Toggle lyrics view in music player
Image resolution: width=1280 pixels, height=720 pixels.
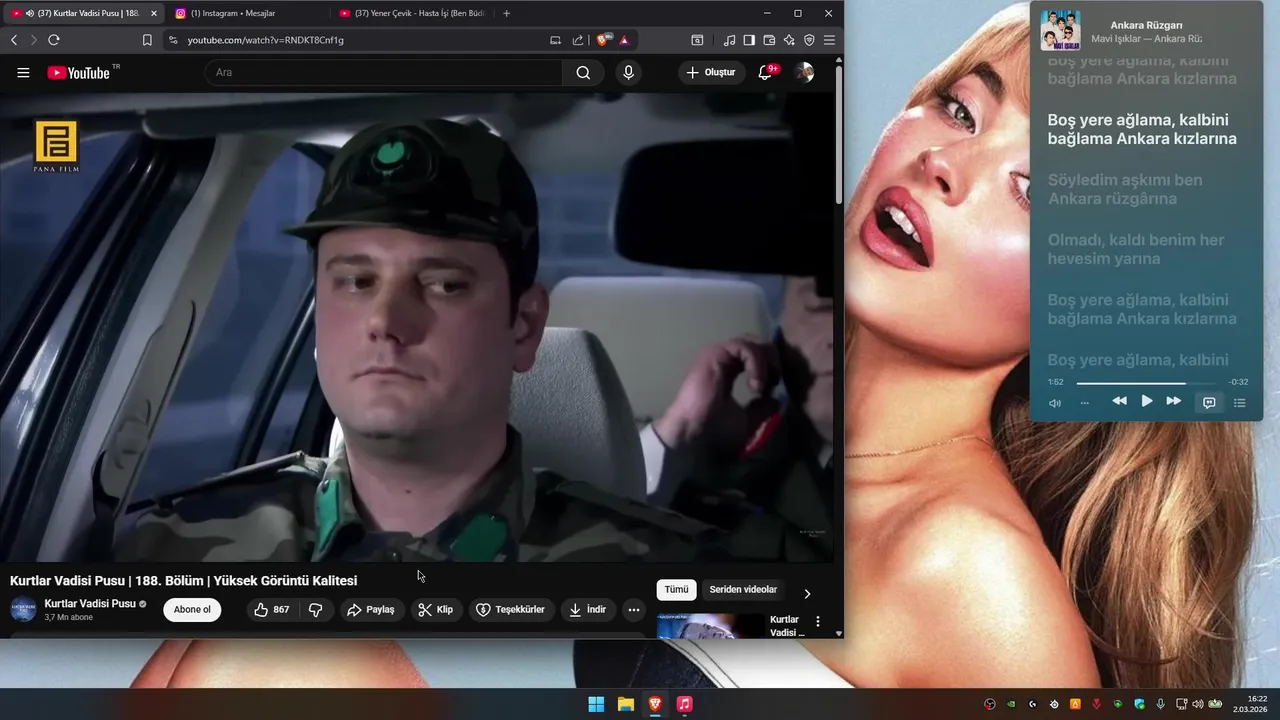click(1209, 402)
